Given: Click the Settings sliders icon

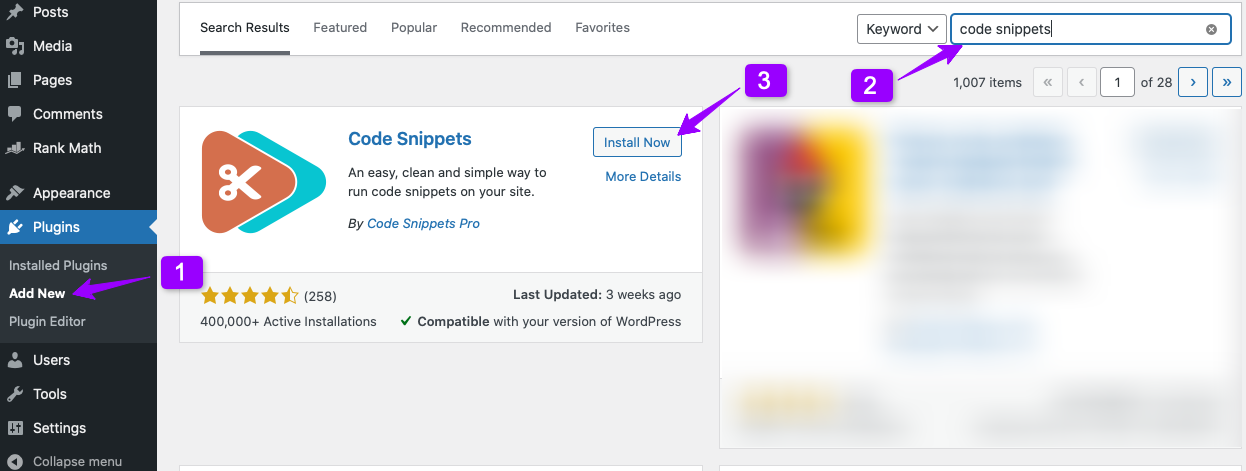Looking at the screenshot, I should tap(15, 428).
